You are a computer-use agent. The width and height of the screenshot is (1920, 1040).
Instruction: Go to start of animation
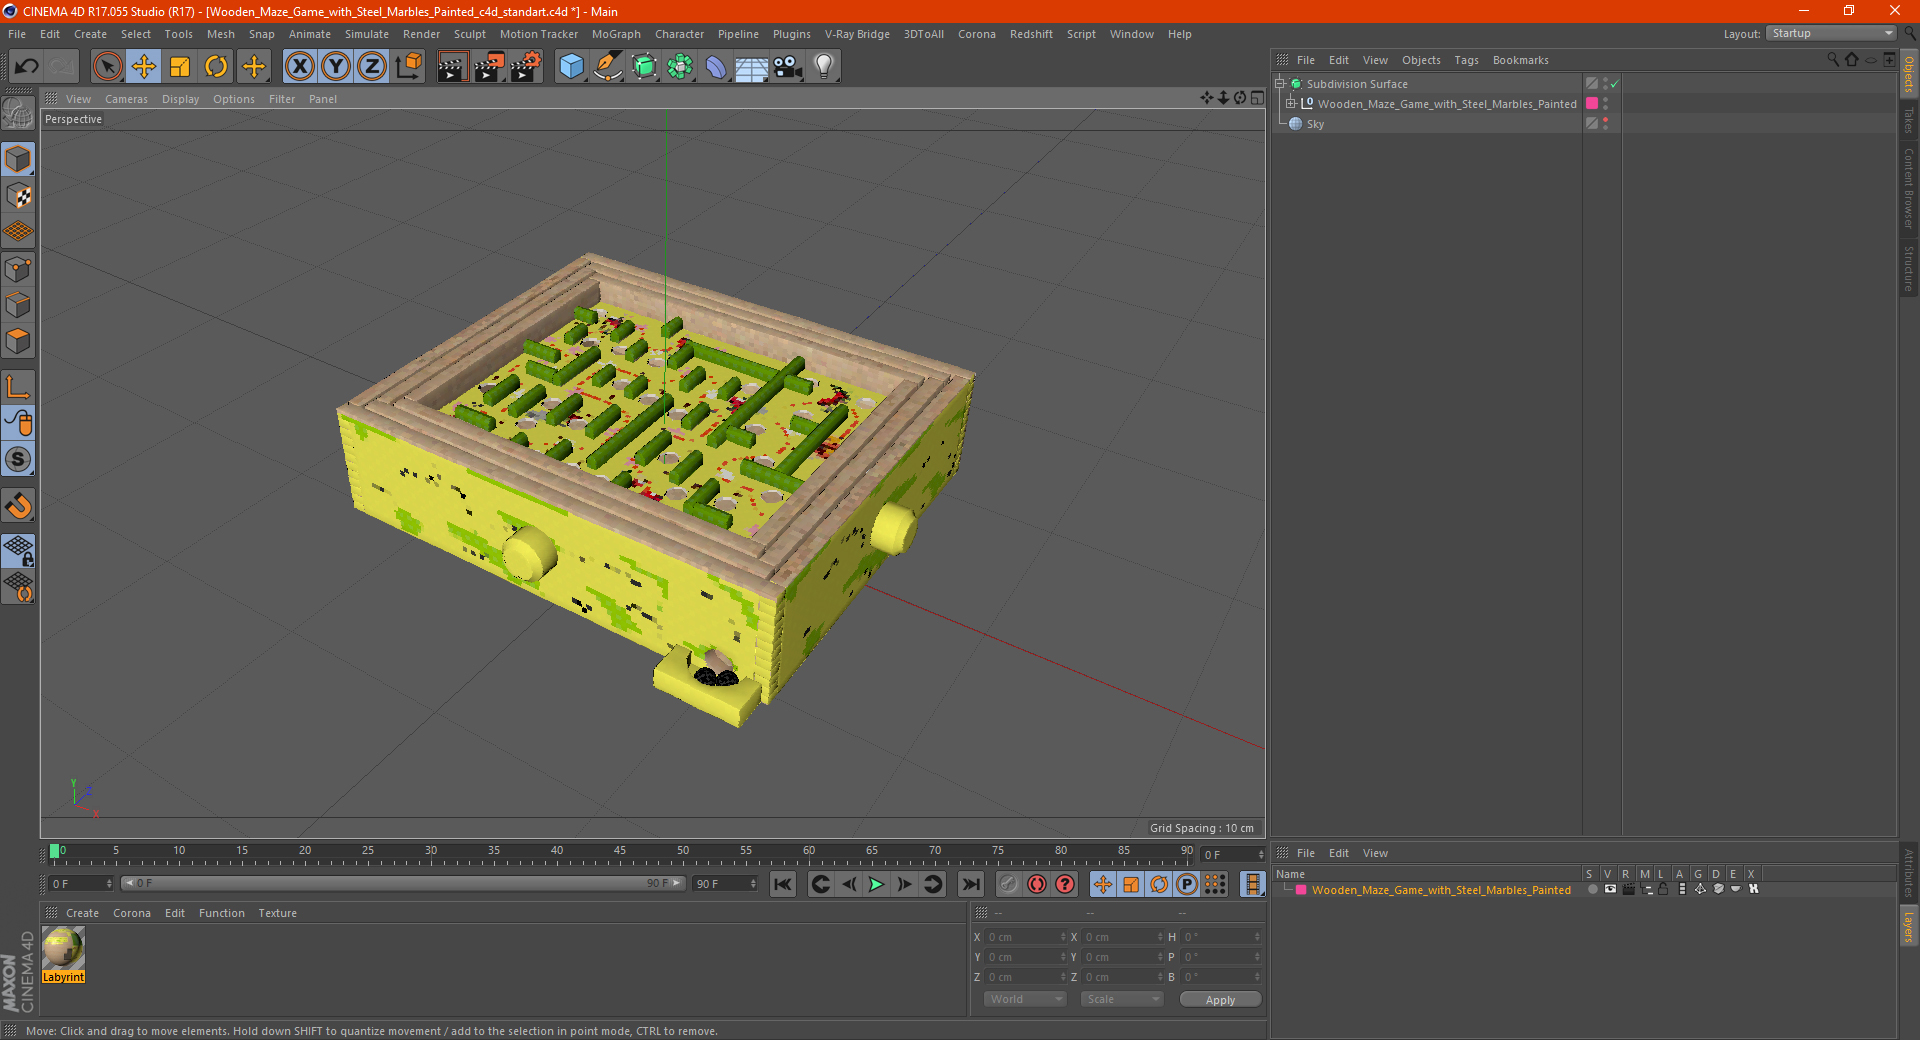[783, 884]
